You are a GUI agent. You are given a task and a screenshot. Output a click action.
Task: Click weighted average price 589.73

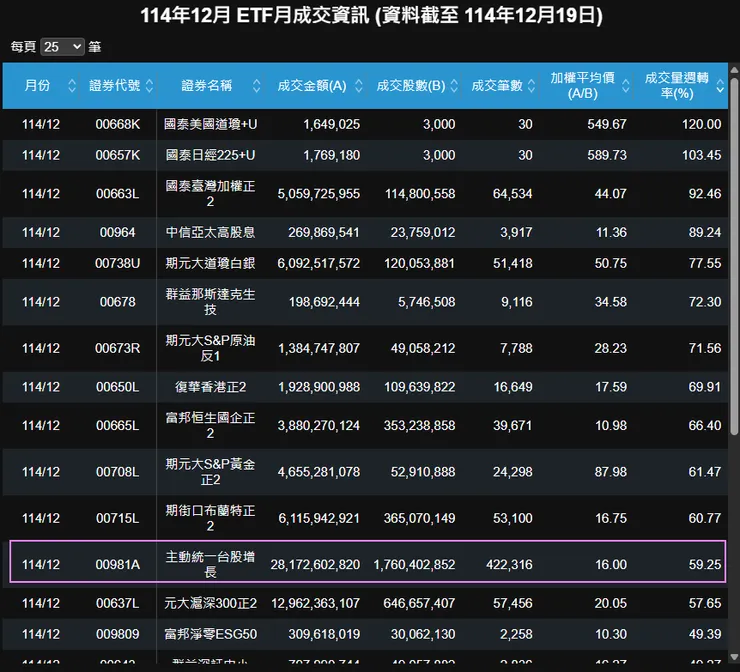pos(607,155)
